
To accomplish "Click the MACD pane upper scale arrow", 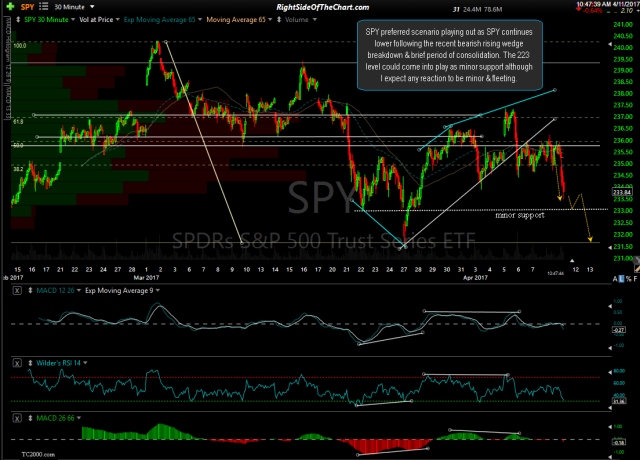I will pos(610,306).
